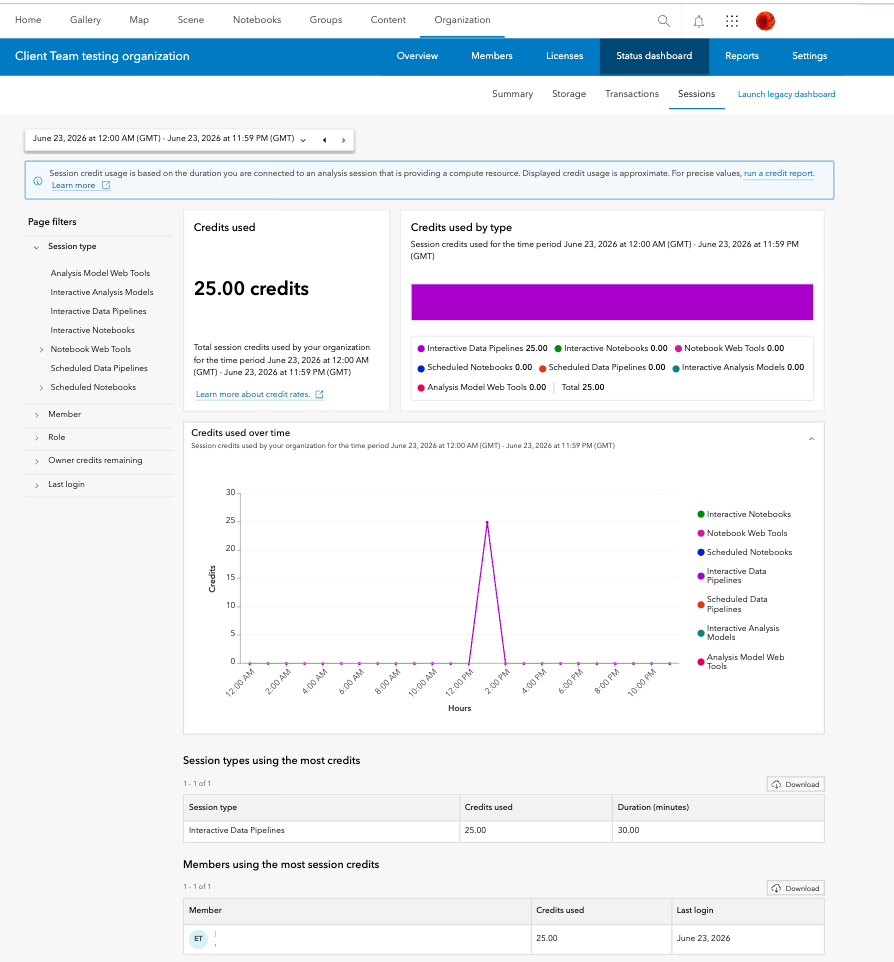
Task: Toggle Scheduled Notebooks series in chart legend
Action: pos(744,552)
